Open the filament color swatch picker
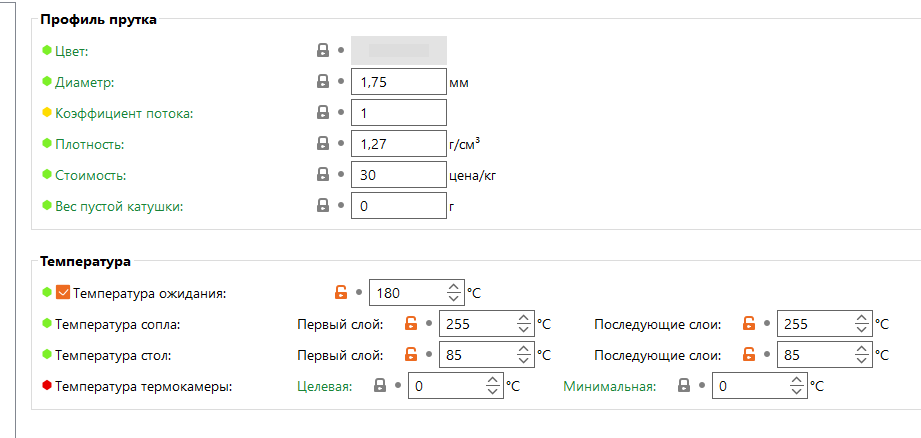Viewport: 921px width, 438px height. (399, 50)
